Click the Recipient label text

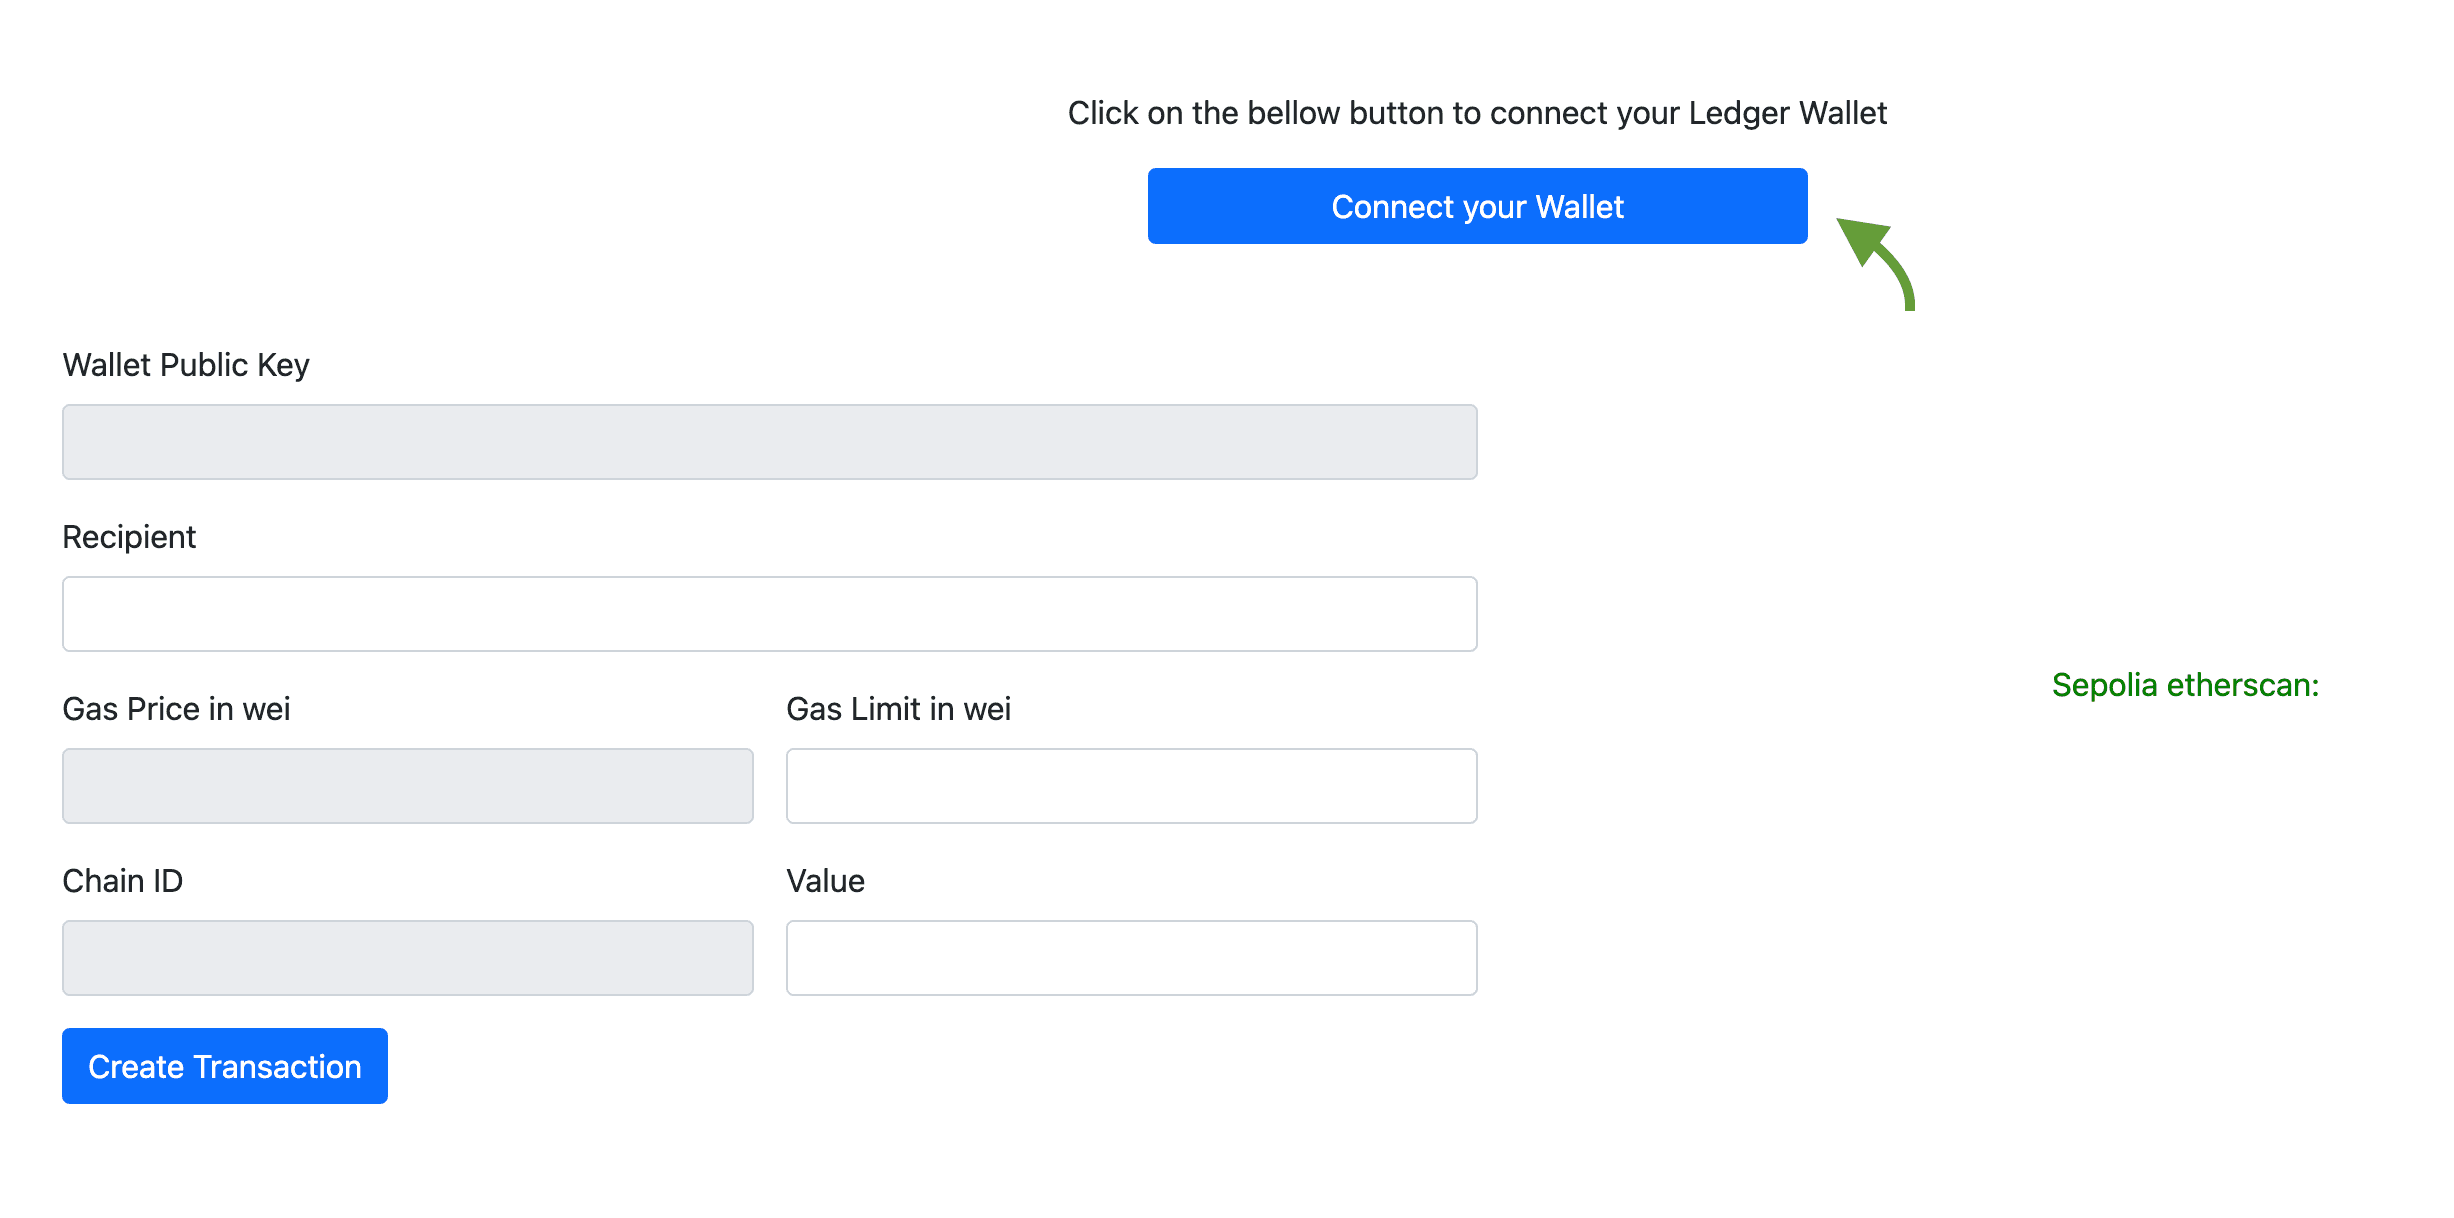pyautogui.click(x=129, y=536)
